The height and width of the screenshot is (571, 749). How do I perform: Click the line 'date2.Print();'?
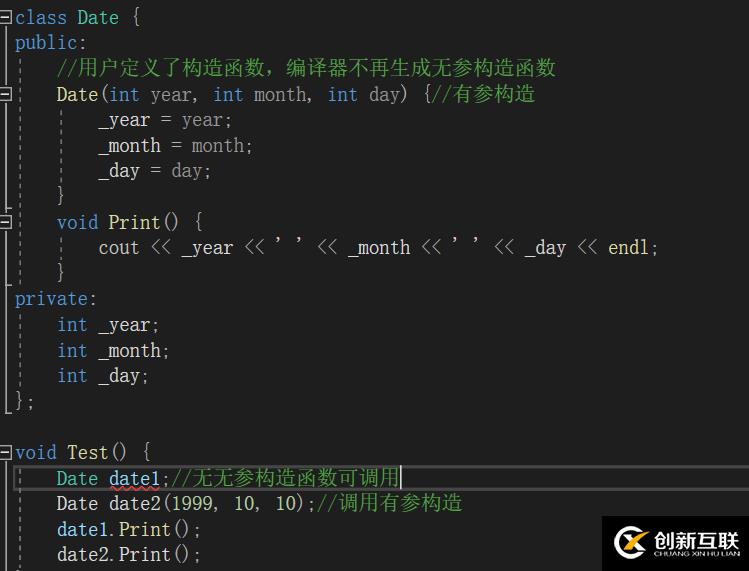[x=128, y=555]
